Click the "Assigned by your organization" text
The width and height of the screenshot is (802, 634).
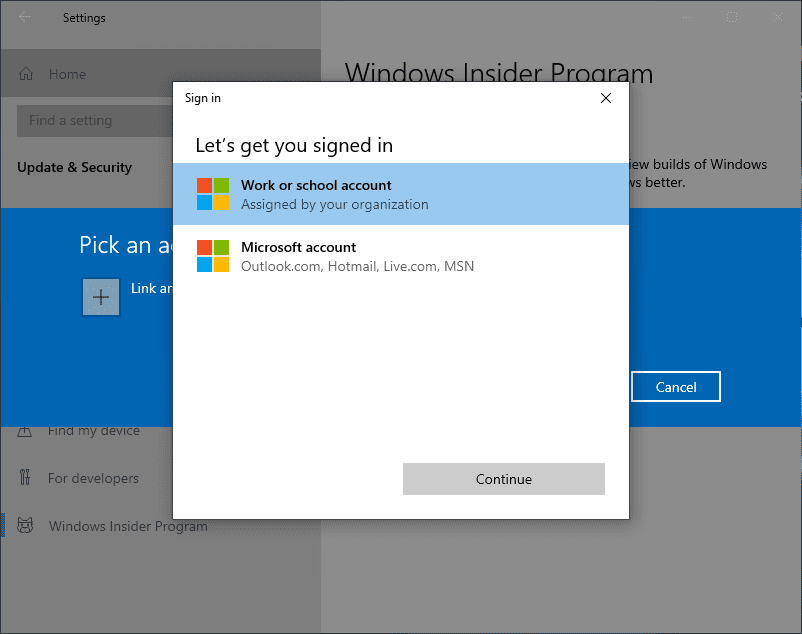[x=335, y=205]
